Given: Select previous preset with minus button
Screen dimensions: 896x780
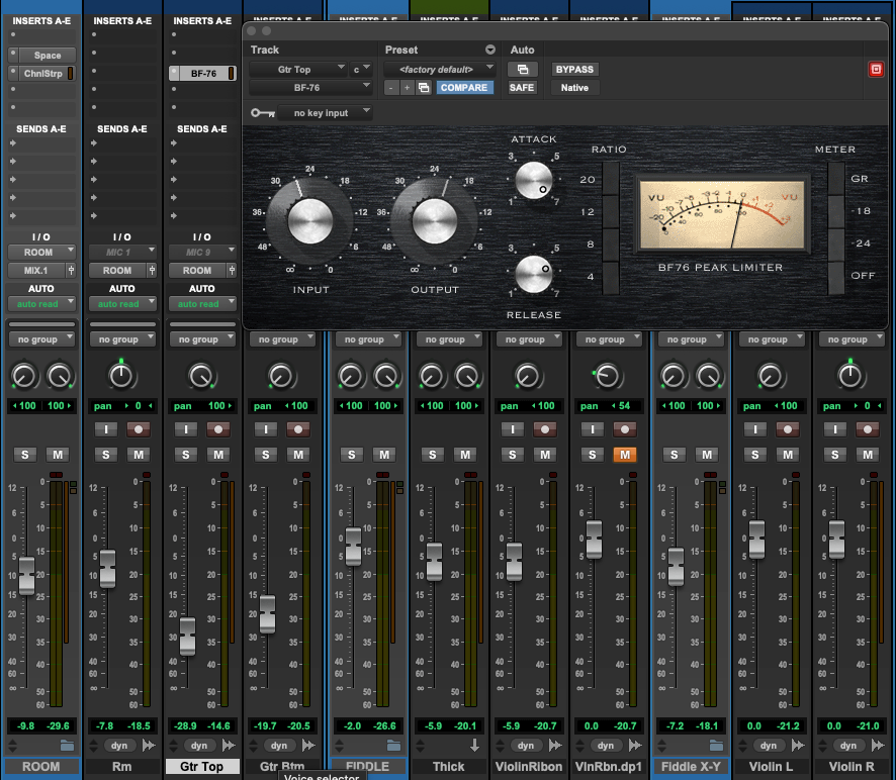Looking at the screenshot, I should [x=391, y=87].
